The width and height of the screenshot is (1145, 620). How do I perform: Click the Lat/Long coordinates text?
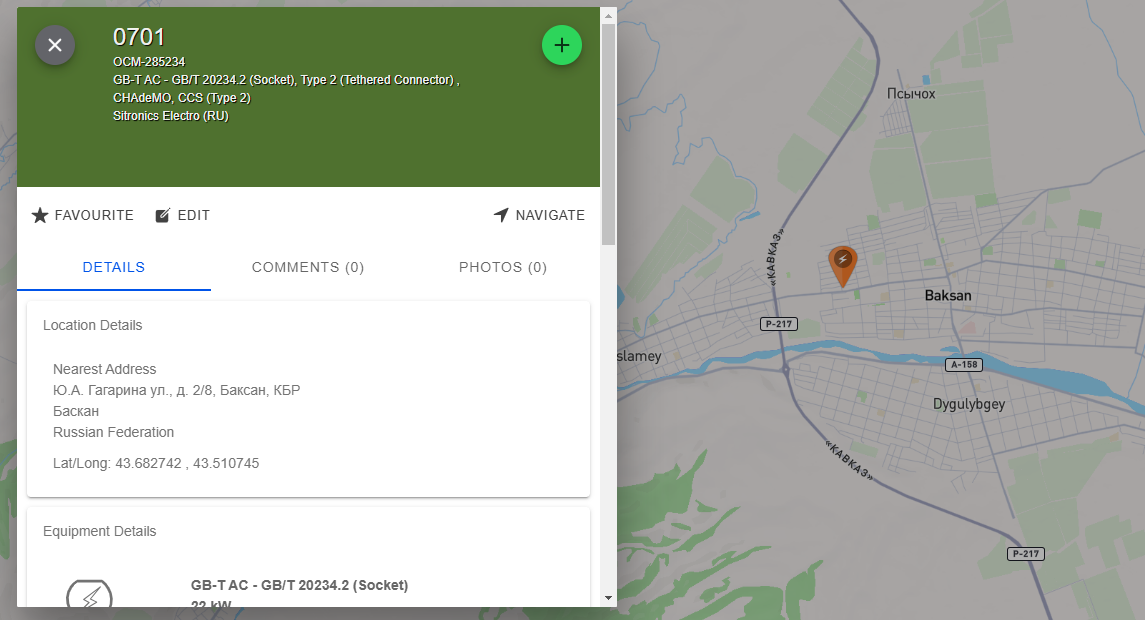pyautogui.click(x=156, y=463)
